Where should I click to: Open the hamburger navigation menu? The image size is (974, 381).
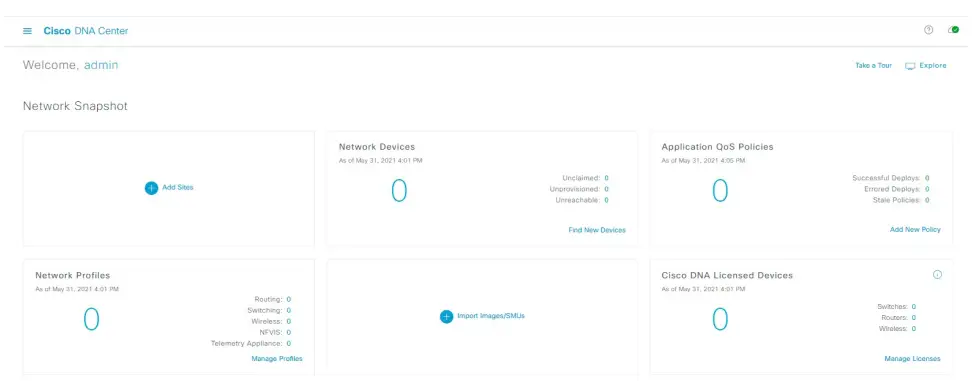[27, 30]
